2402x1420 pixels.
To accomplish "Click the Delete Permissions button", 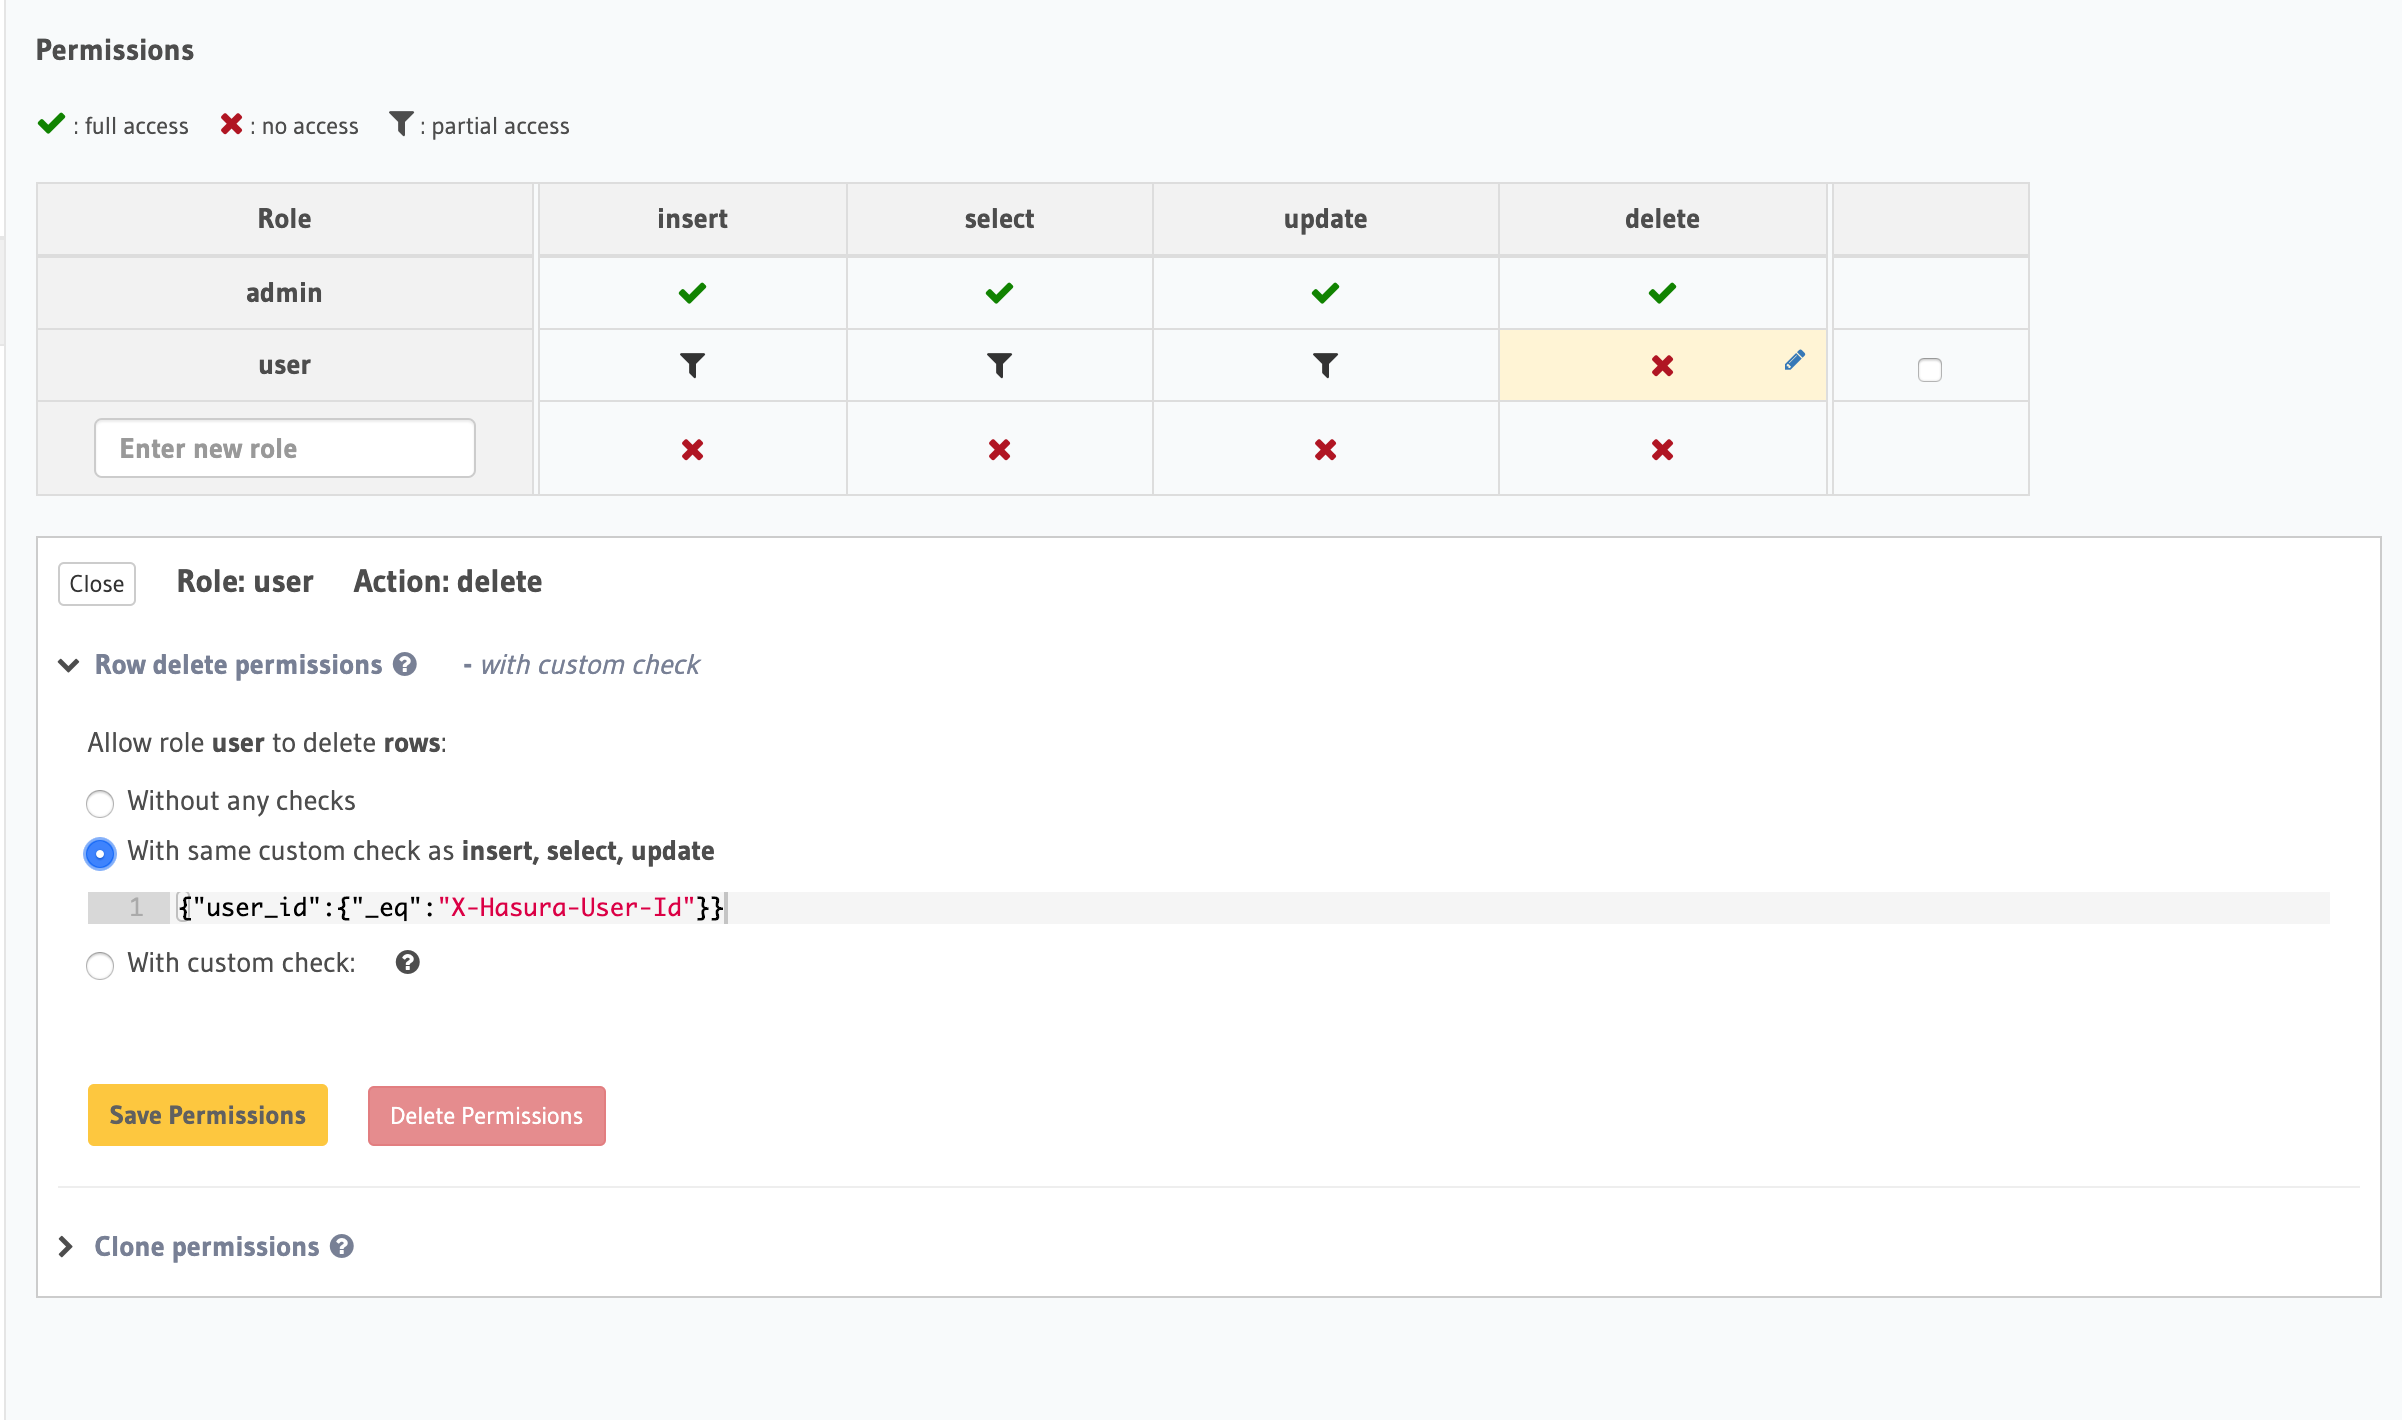I will tap(486, 1116).
